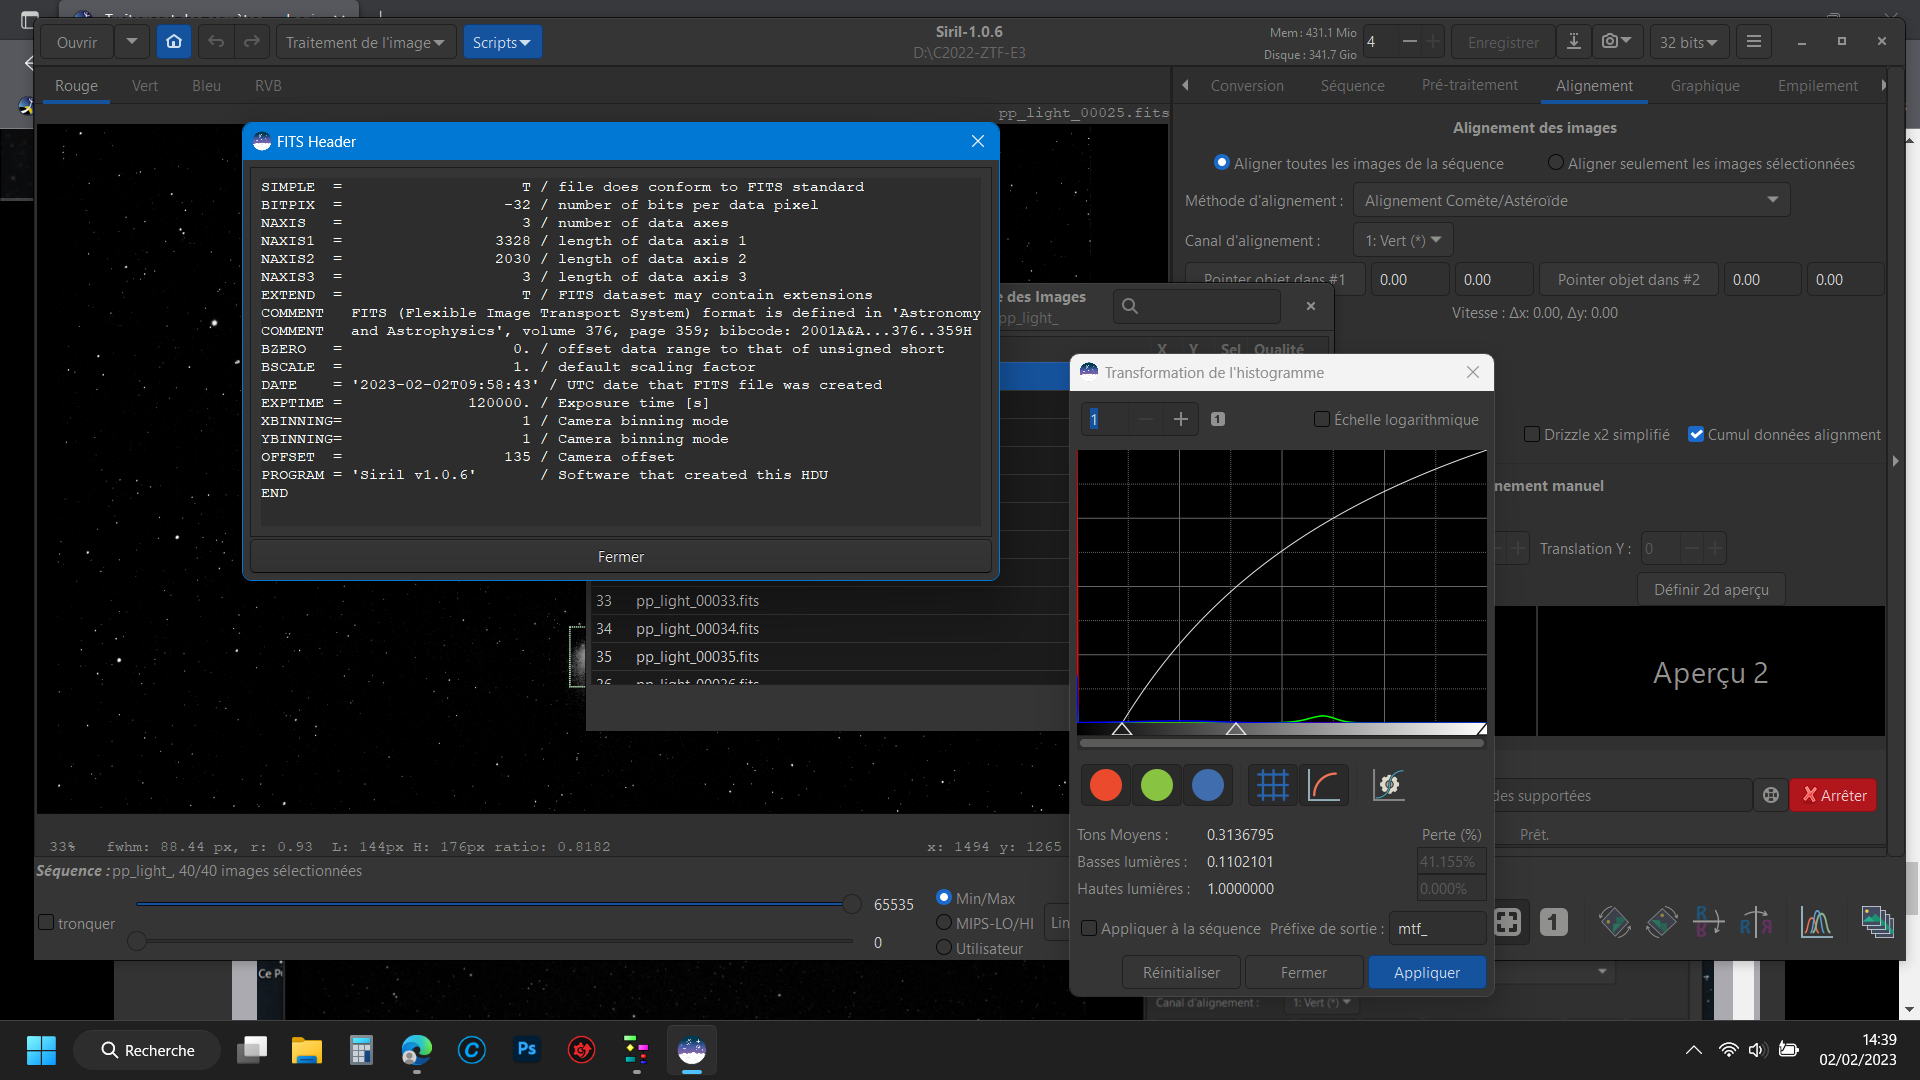Select pp_light_00034.fits in the list

point(697,629)
